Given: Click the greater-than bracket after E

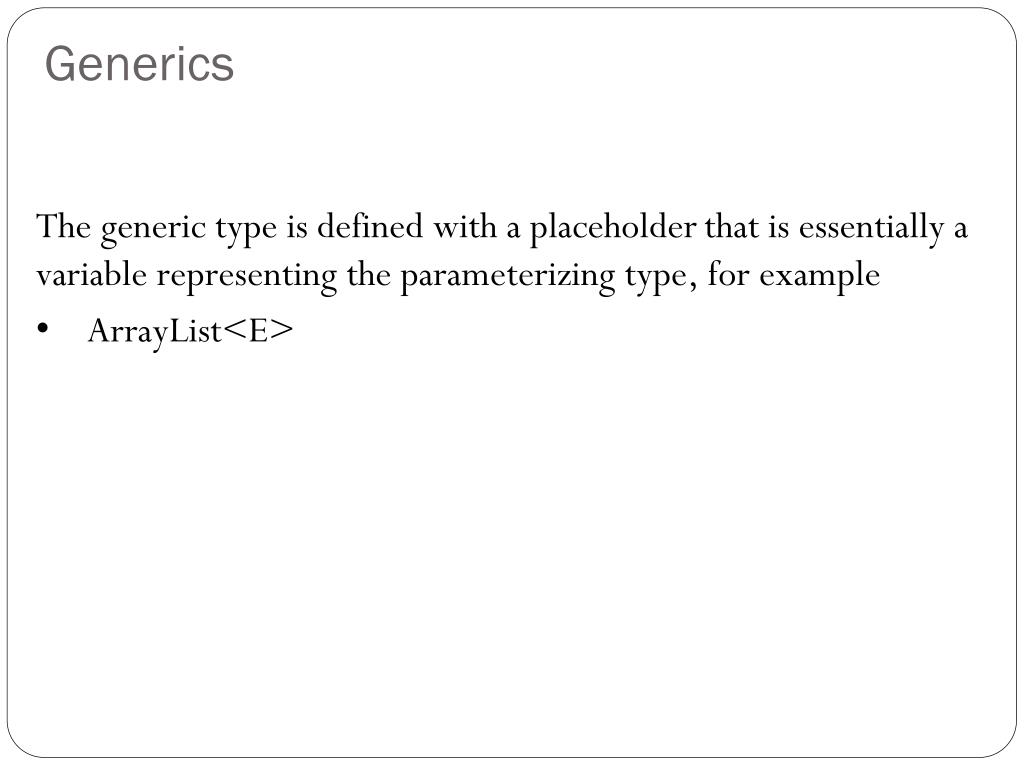Looking at the screenshot, I should pyautogui.click(x=281, y=331).
